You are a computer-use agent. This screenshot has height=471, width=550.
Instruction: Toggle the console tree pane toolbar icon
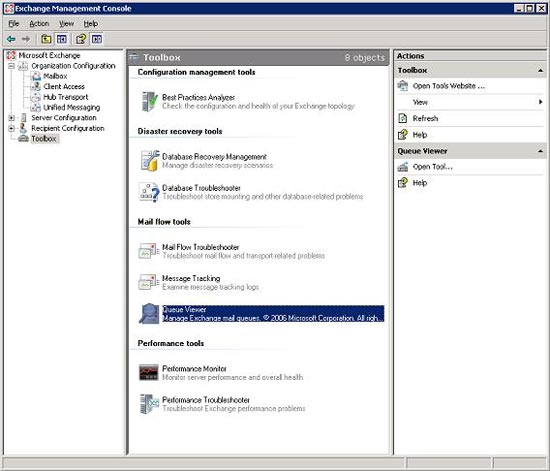[x=62, y=39]
